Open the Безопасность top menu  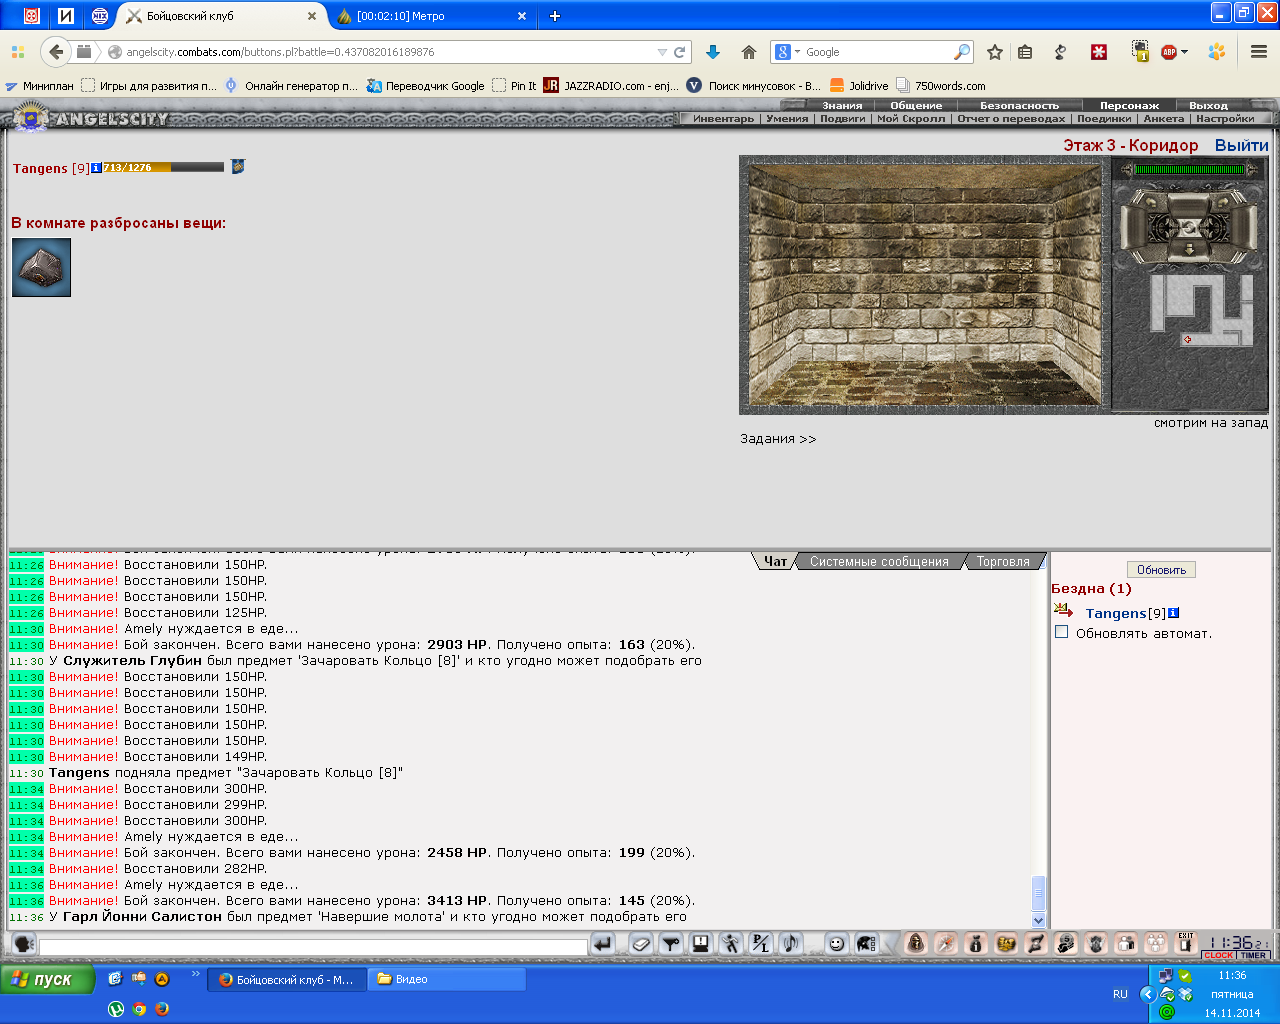coord(1019,105)
